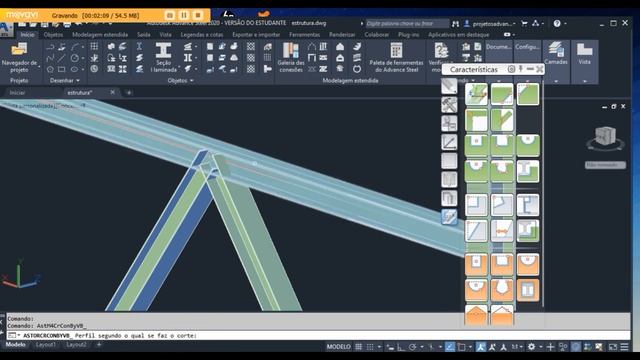Viewport: 640px width, 360px height.
Task: Select the diagonal line category icon in palette
Action: 449,142
